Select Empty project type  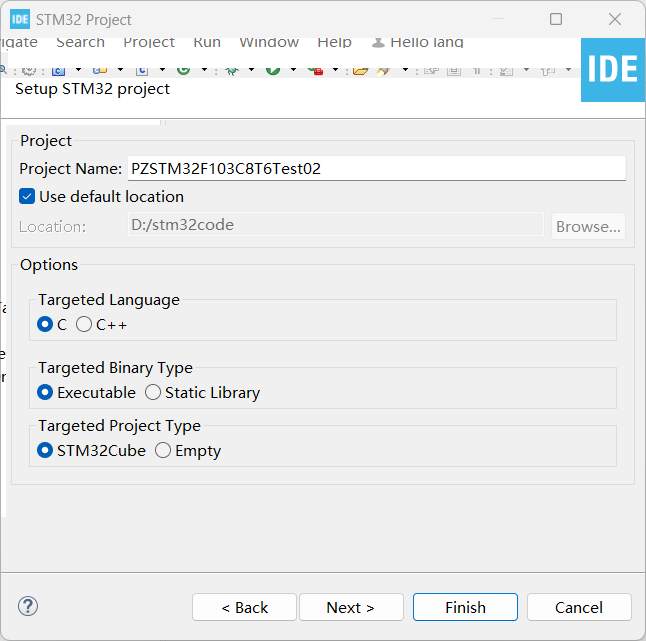click(163, 451)
